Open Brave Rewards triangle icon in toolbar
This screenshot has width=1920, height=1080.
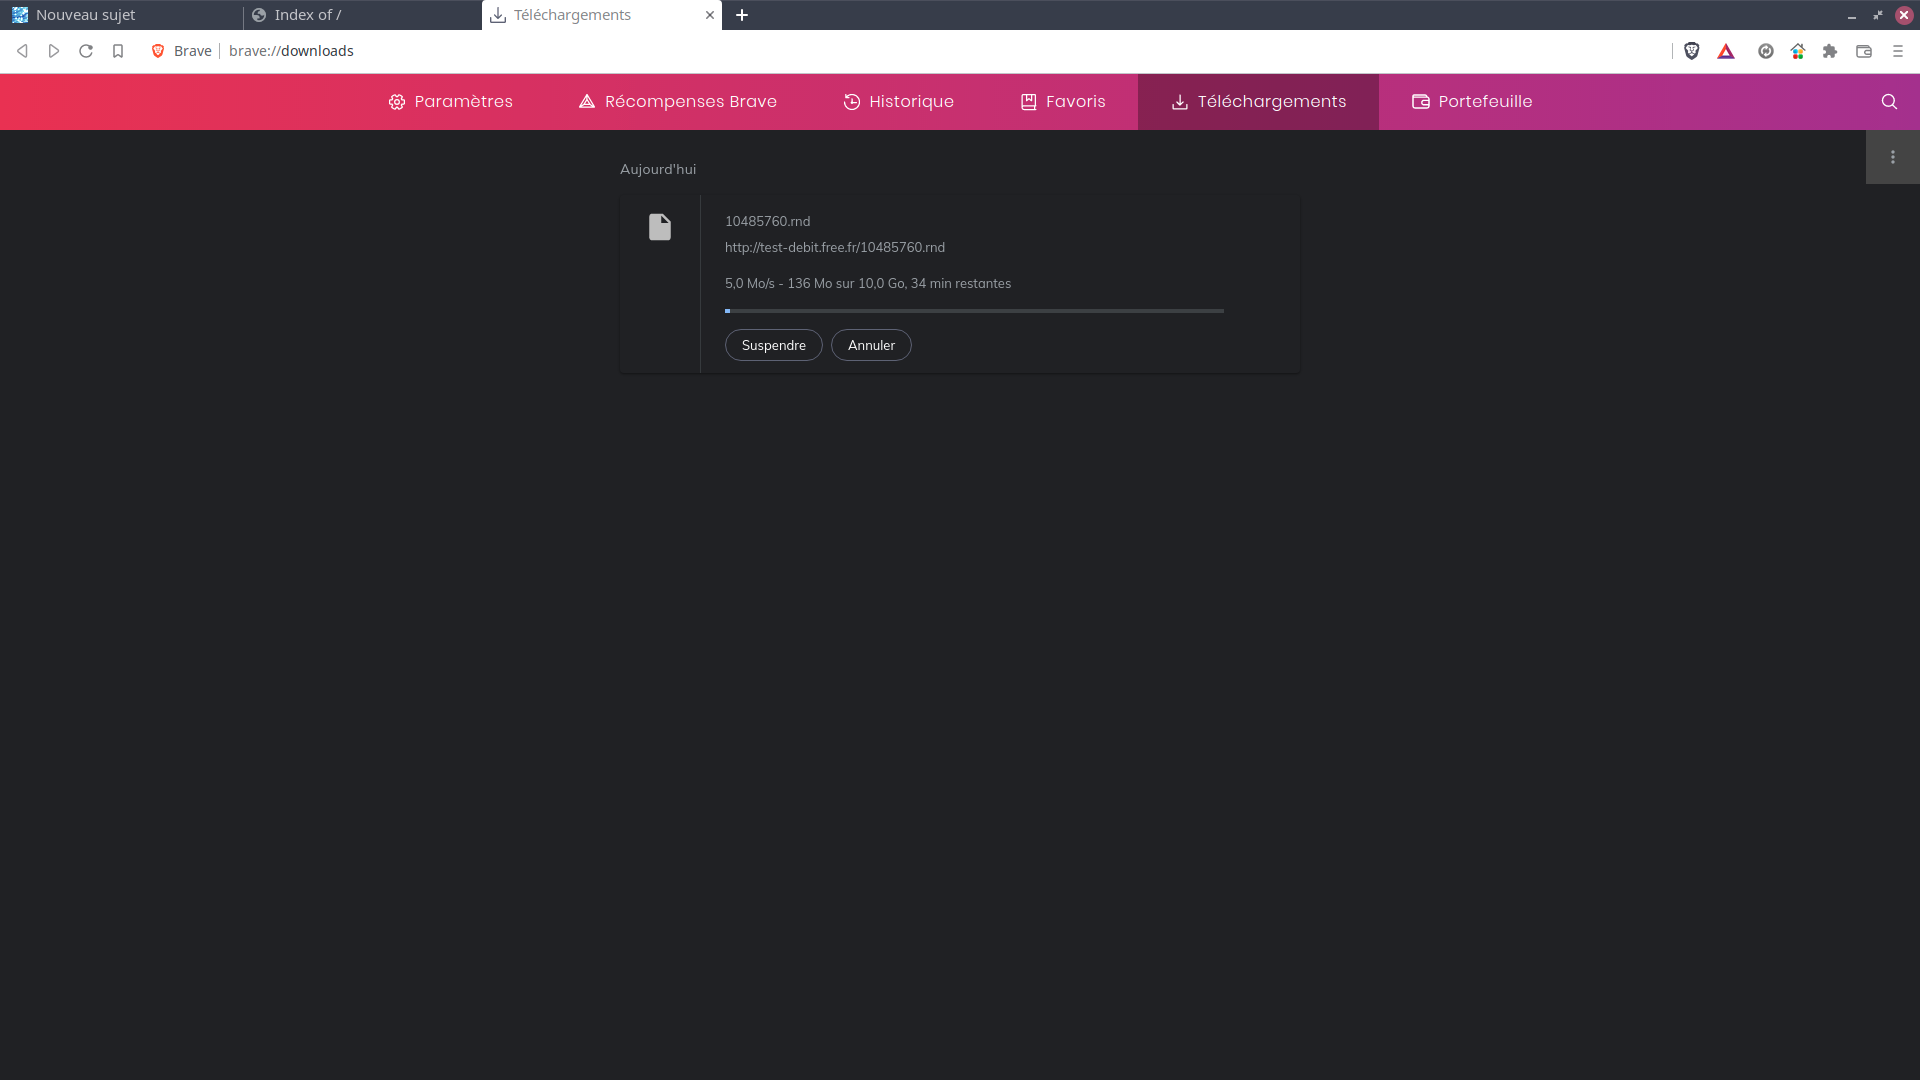pyautogui.click(x=1726, y=51)
